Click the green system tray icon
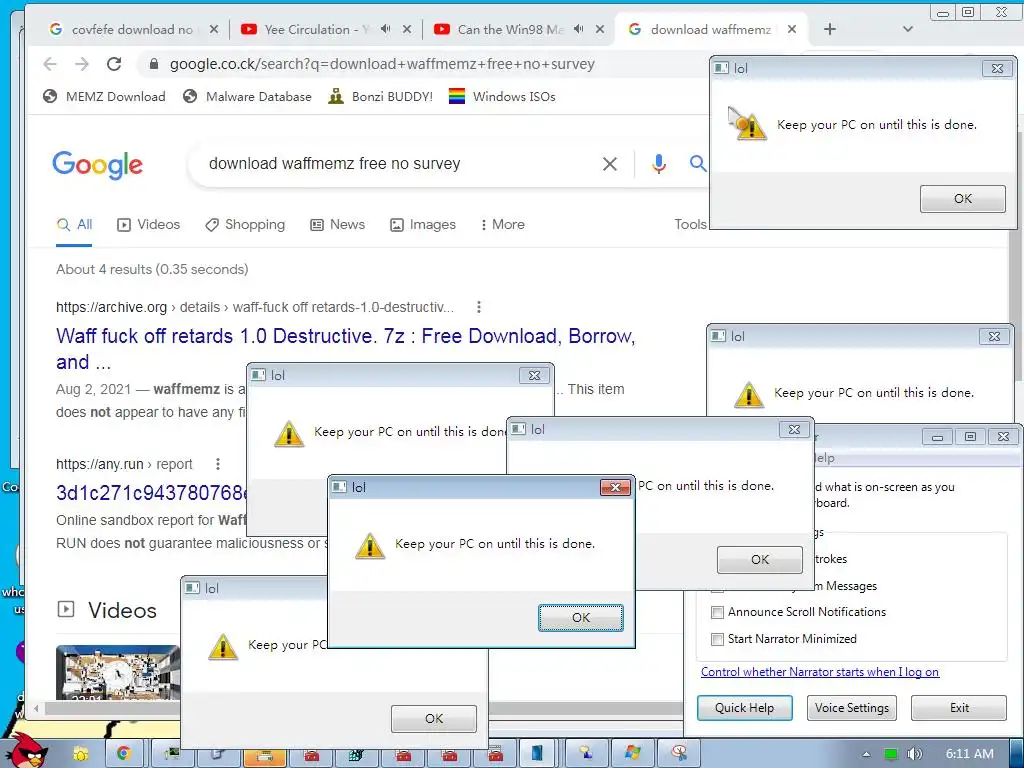Screen dimensions: 1024x768 [x=891, y=754]
